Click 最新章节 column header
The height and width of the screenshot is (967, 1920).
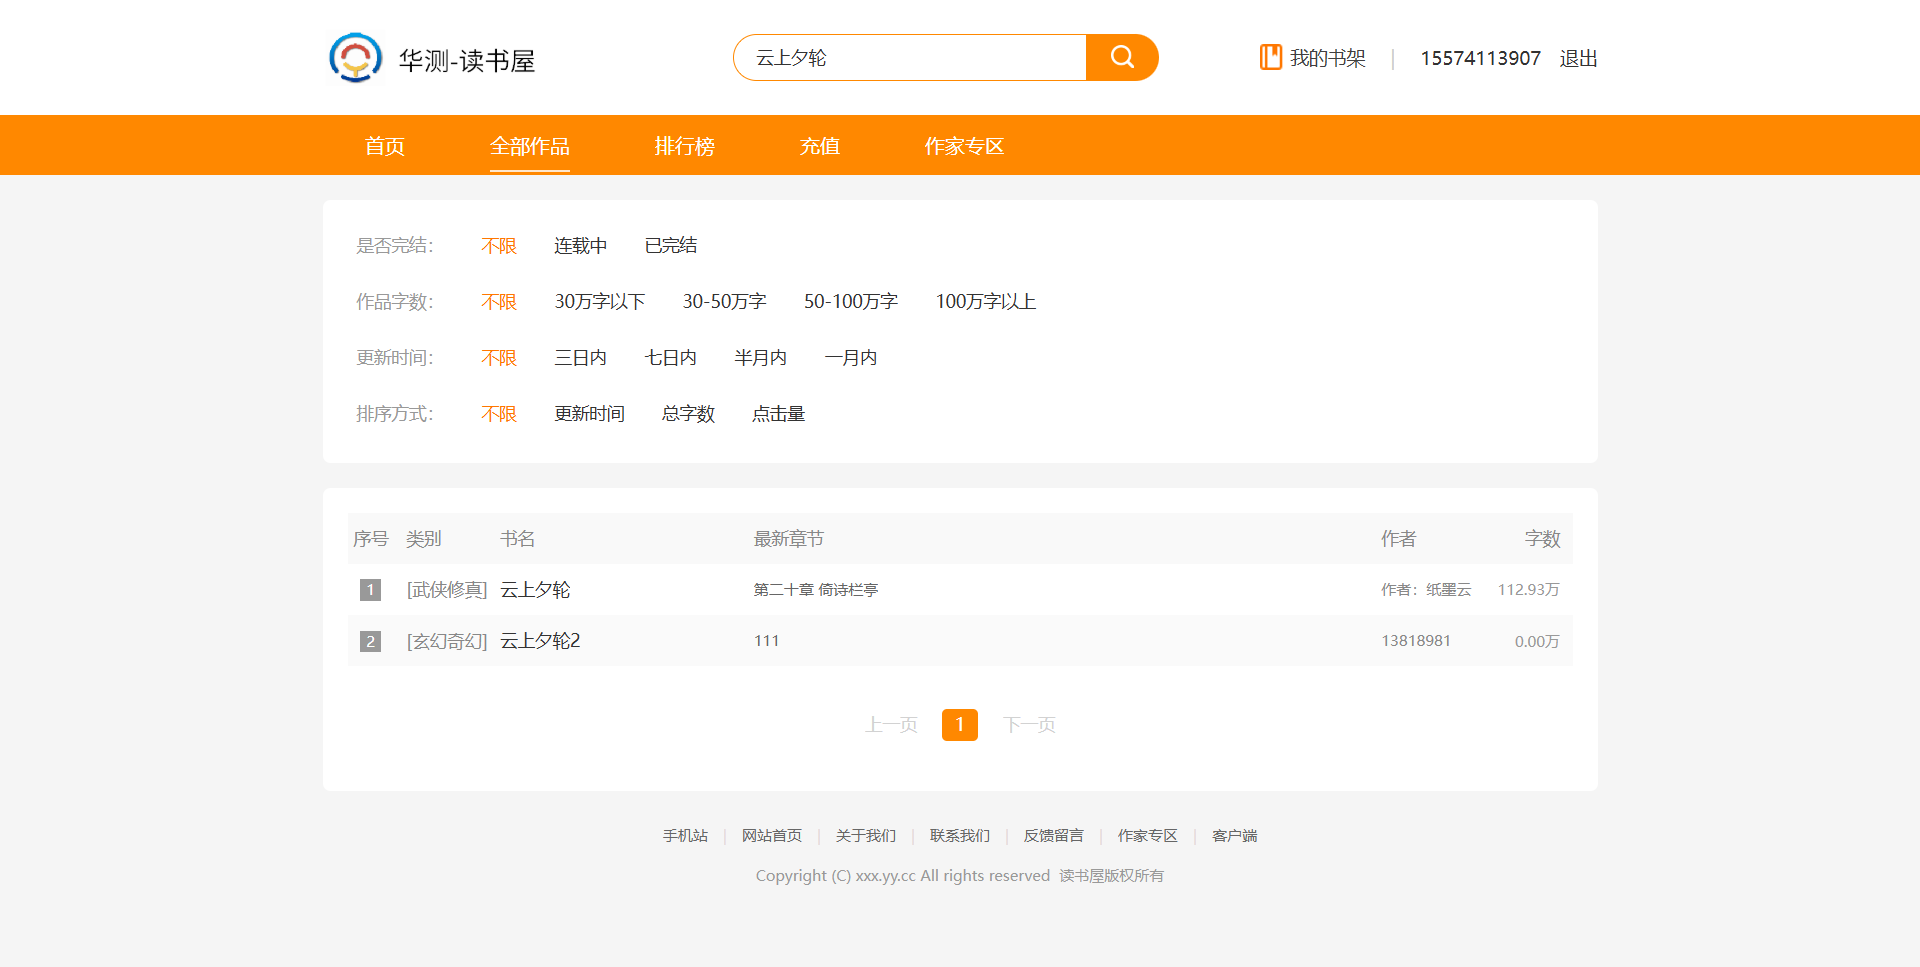click(x=789, y=539)
